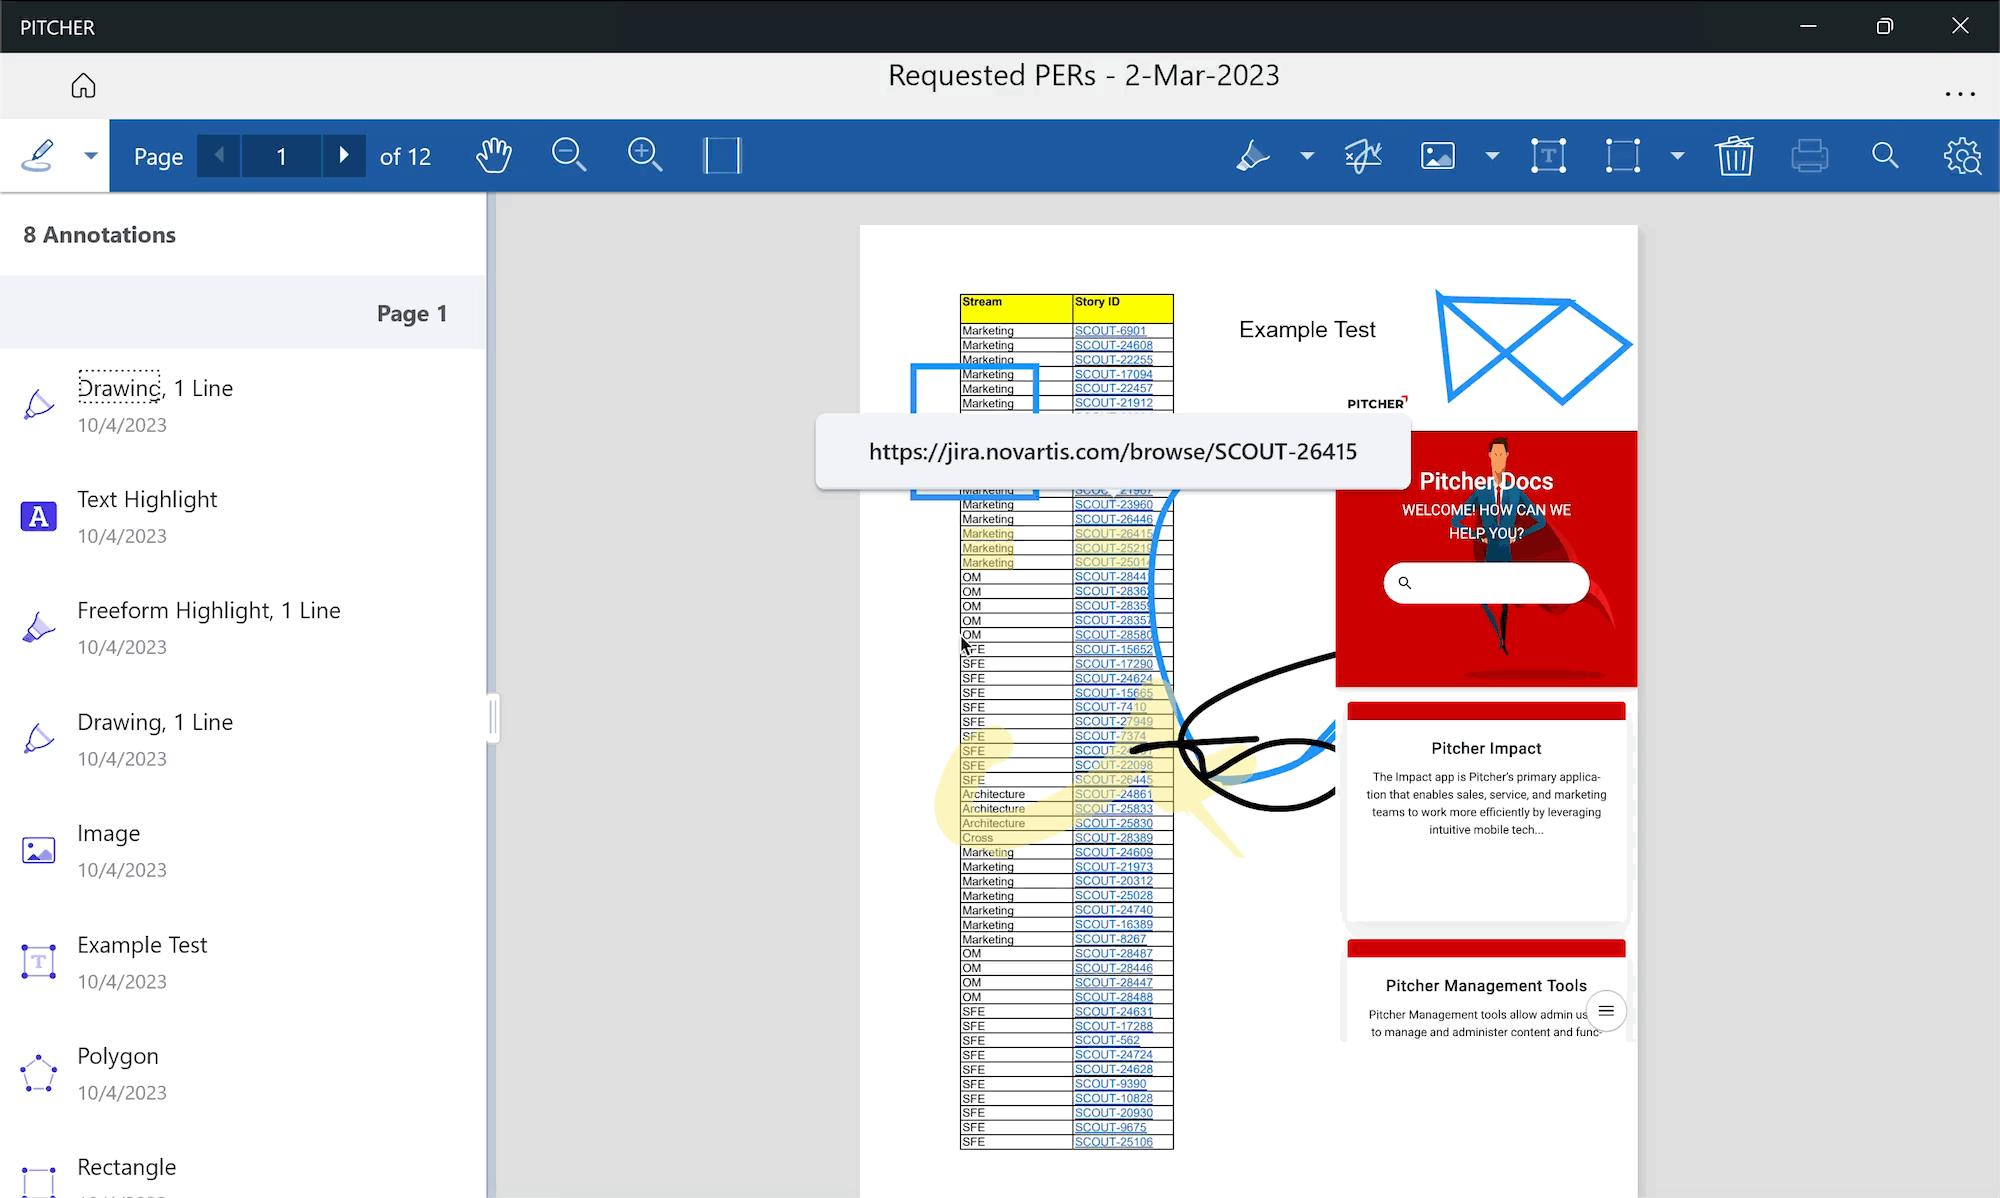Expand the highlighter options dropdown arrow
The height and width of the screenshot is (1198, 2000).
(1307, 156)
